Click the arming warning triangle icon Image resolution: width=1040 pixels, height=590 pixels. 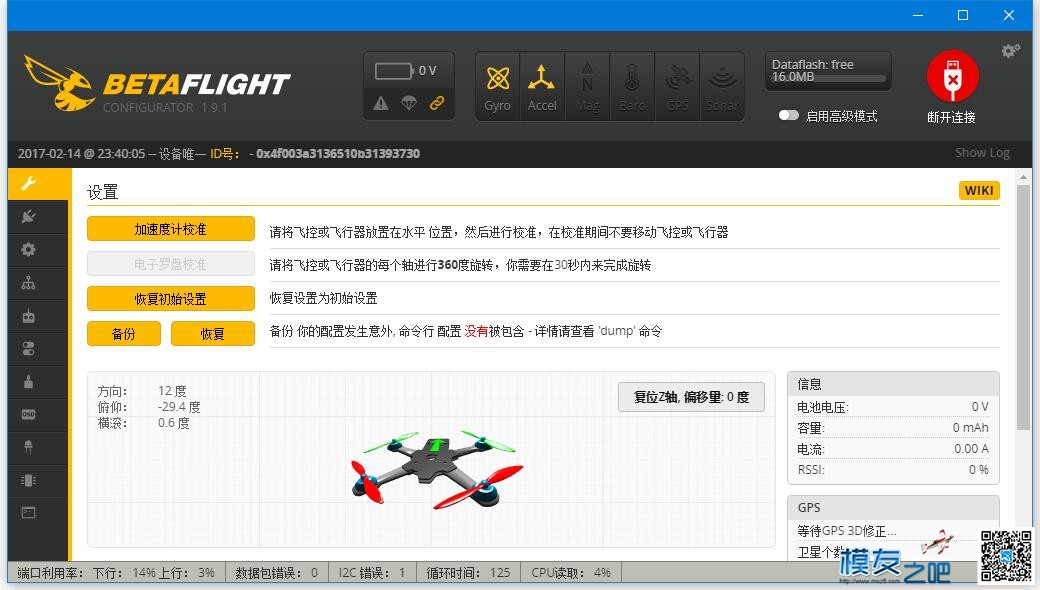pyautogui.click(x=381, y=103)
